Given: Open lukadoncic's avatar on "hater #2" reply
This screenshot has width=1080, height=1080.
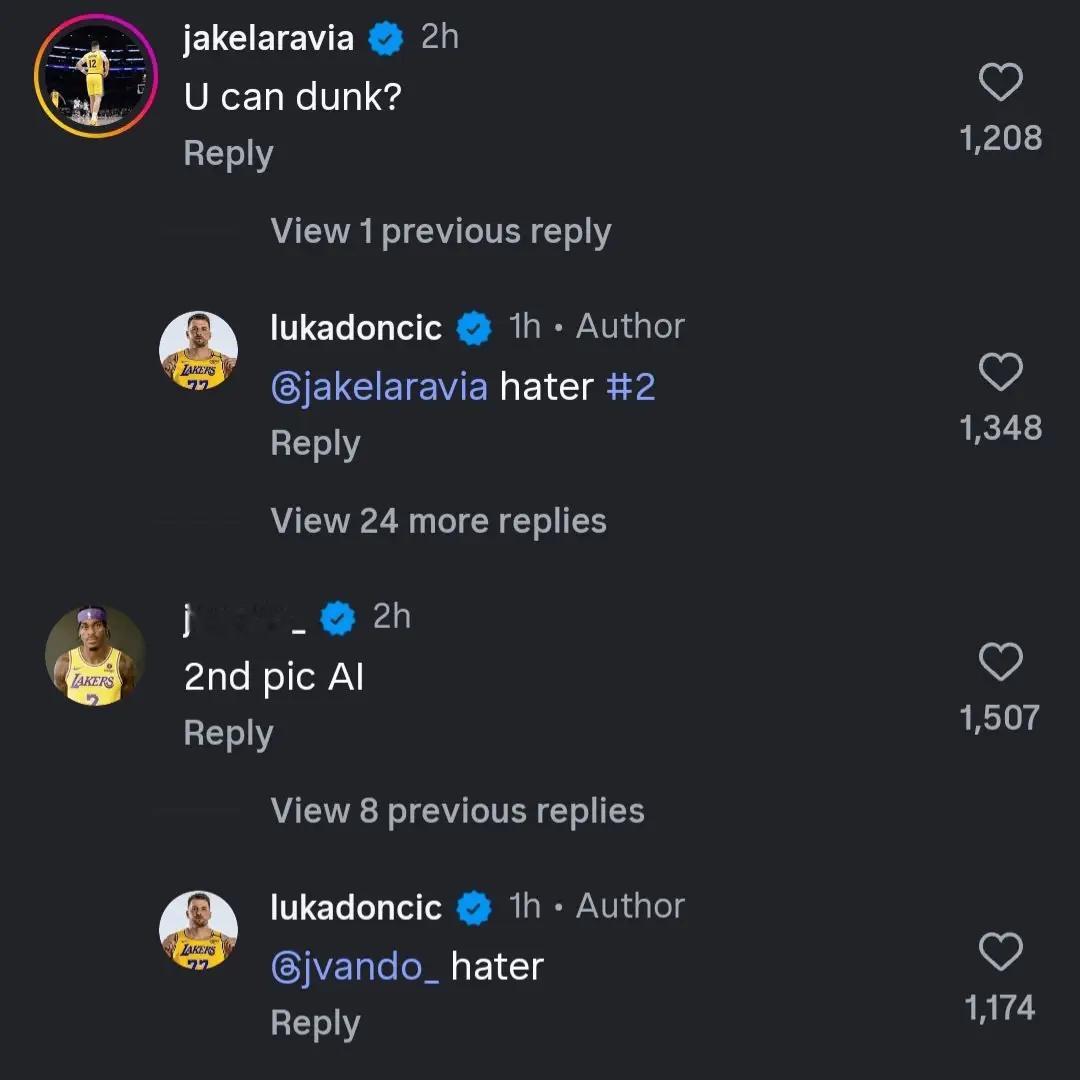Looking at the screenshot, I should click(x=199, y=351).
